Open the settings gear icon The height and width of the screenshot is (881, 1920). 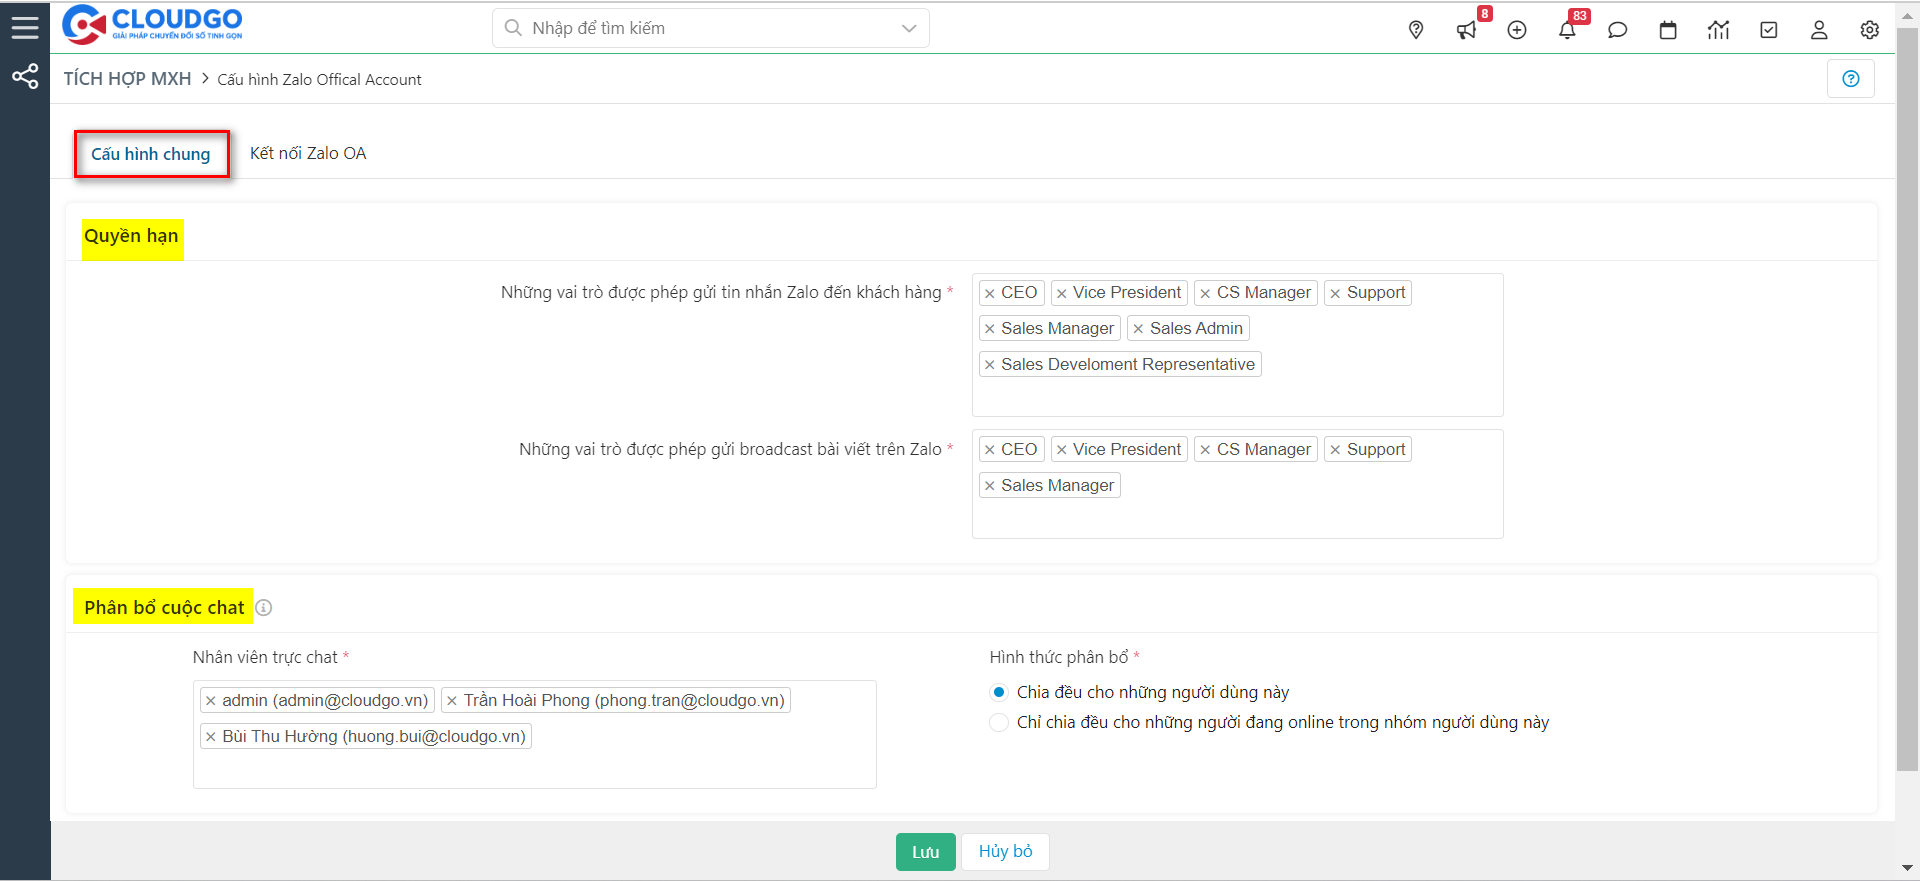click(x=1869, y=30)
